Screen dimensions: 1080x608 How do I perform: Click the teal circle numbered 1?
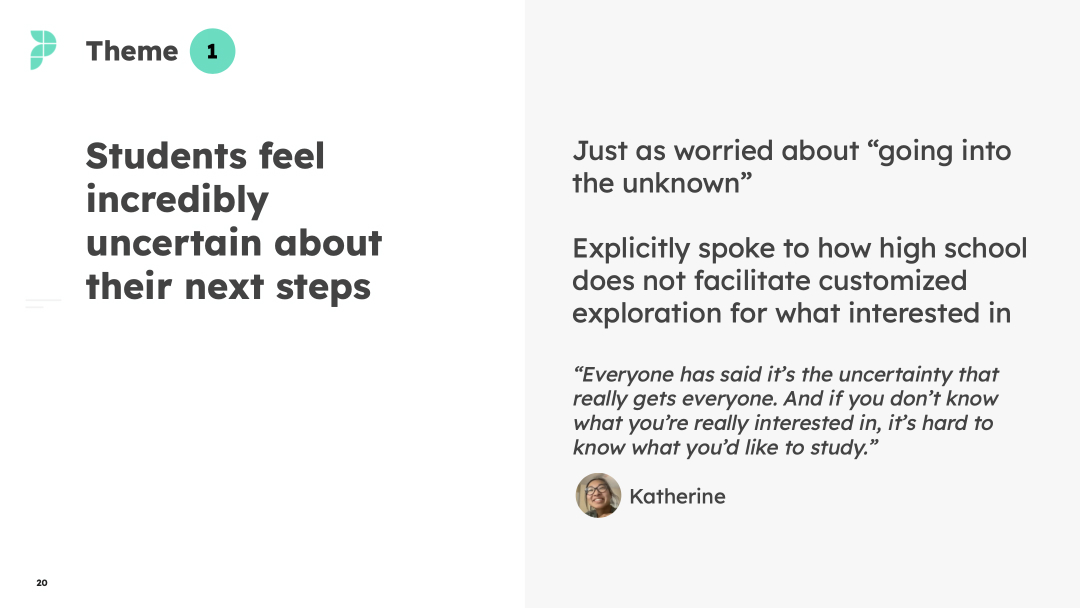tap(212, 51)
